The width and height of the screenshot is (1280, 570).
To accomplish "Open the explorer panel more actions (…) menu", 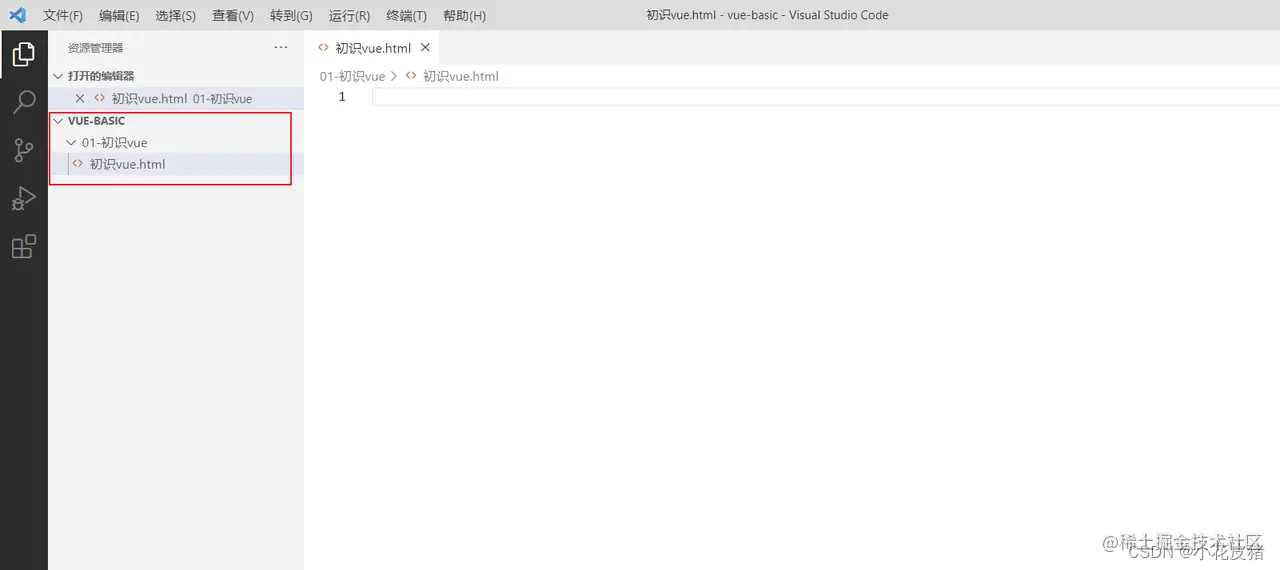I will coord(281,47).
